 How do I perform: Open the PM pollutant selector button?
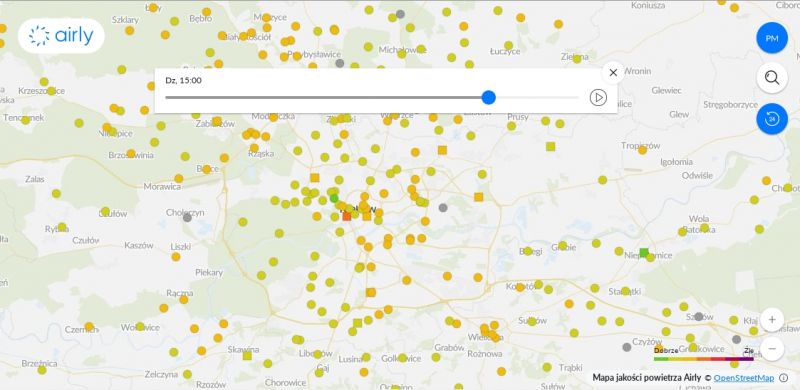[772, 38]
